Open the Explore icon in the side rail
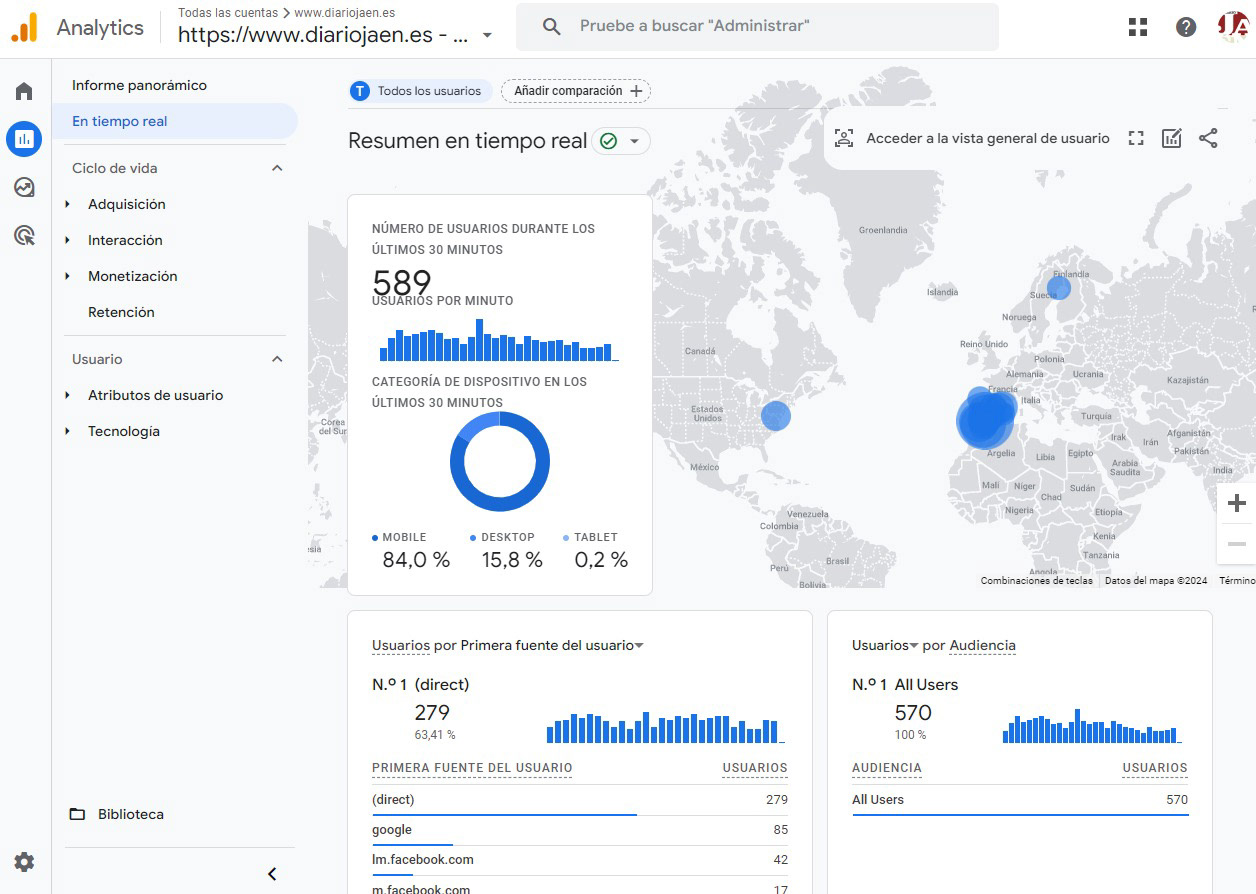Image resolution: width=1256 pixels, height=894 pixels. 24,187
